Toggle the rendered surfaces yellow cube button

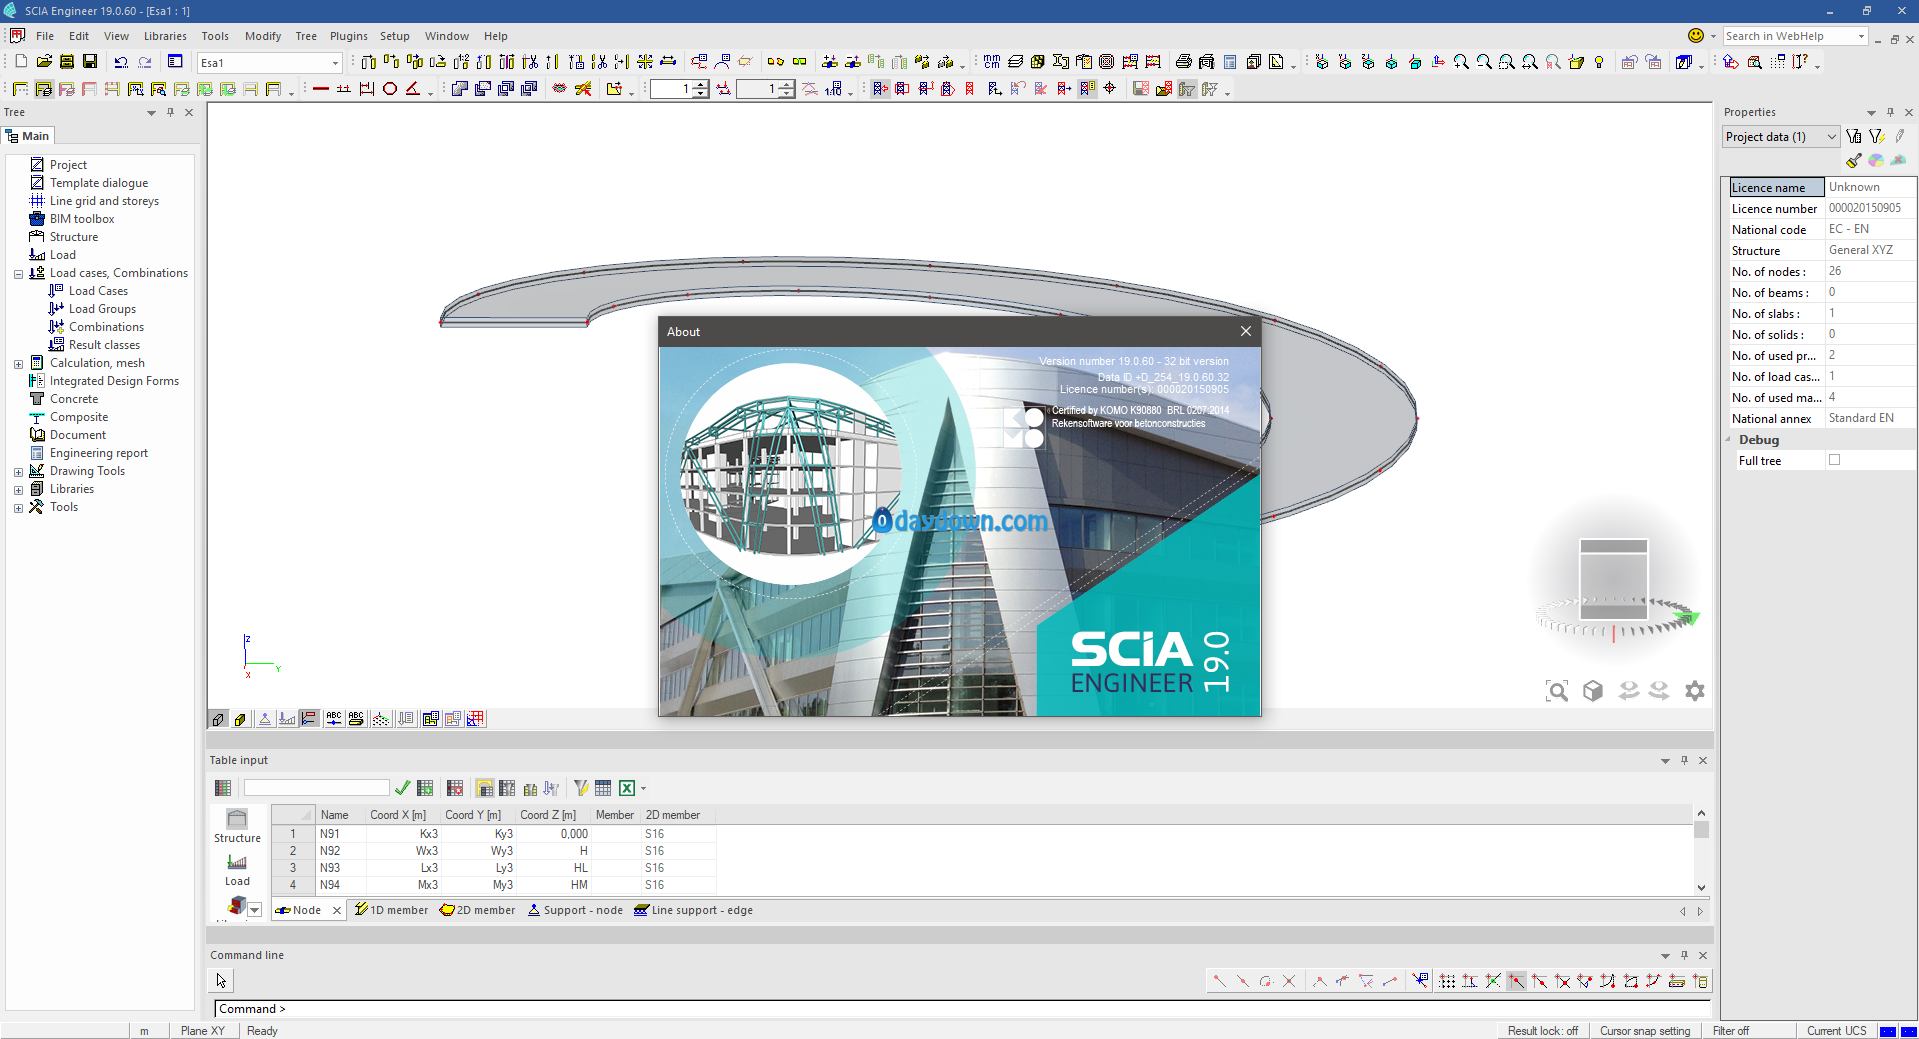pyautogui.click(x=240, y=718)
